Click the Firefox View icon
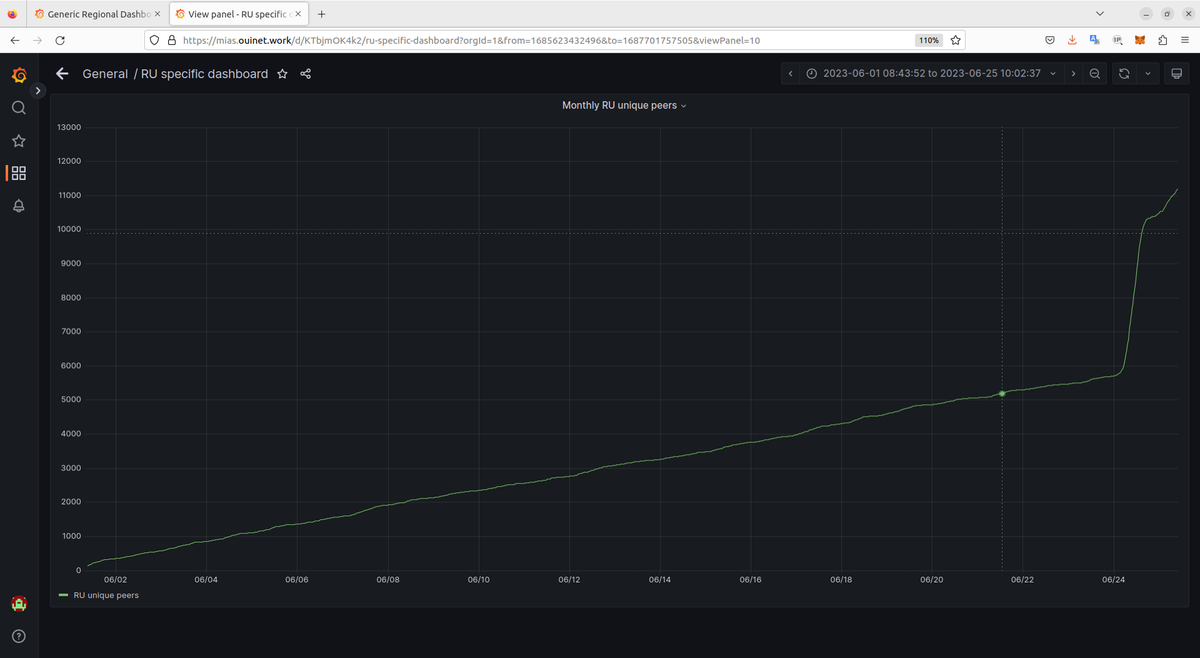 (x=11, y=14)
